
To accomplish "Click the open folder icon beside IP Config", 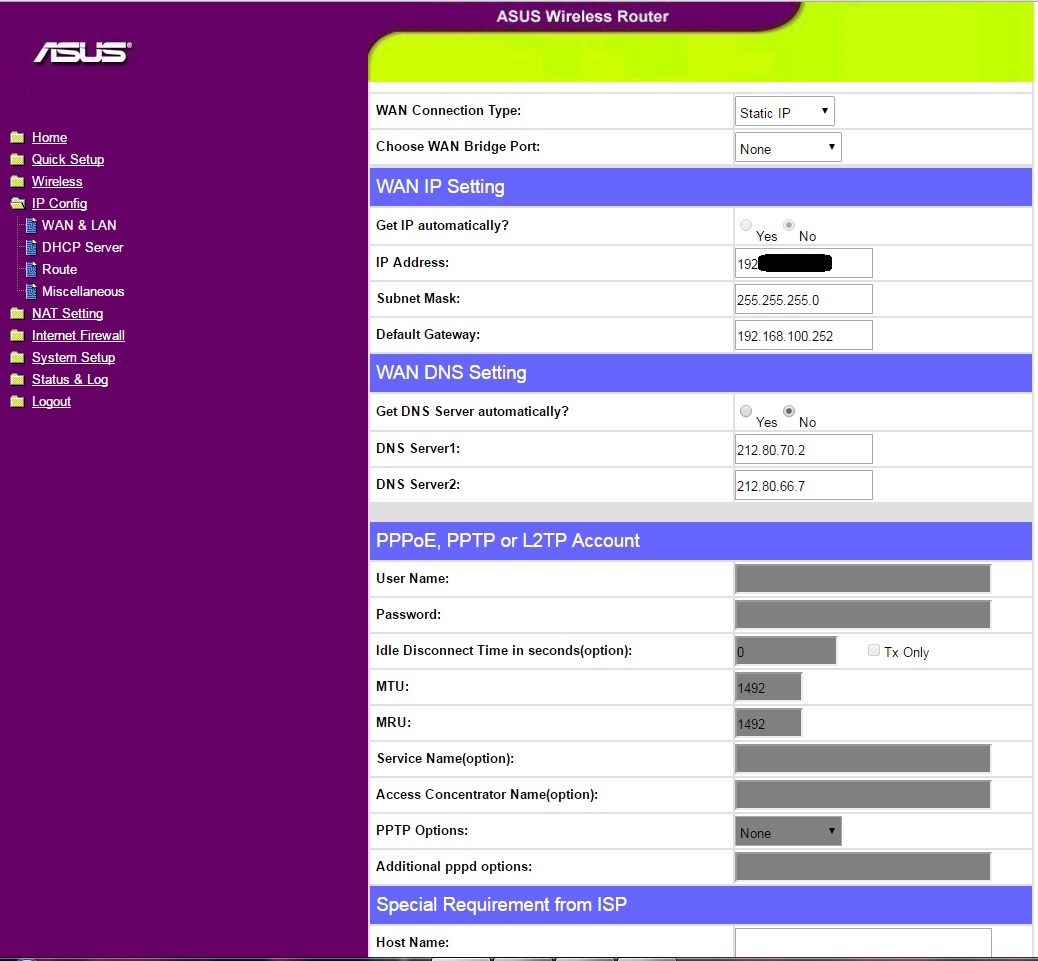I will point(16,204).
